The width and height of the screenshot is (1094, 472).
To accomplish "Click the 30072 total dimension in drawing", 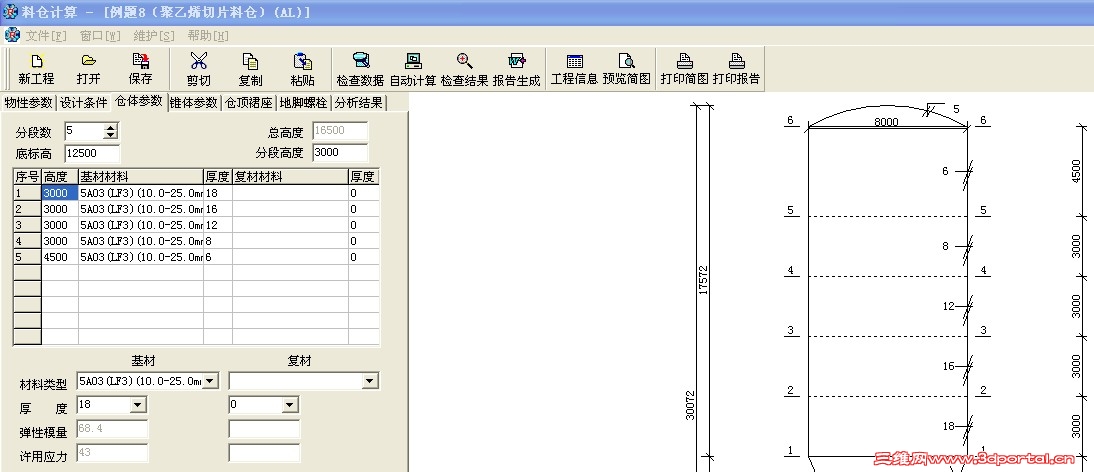I will (691, 404).
